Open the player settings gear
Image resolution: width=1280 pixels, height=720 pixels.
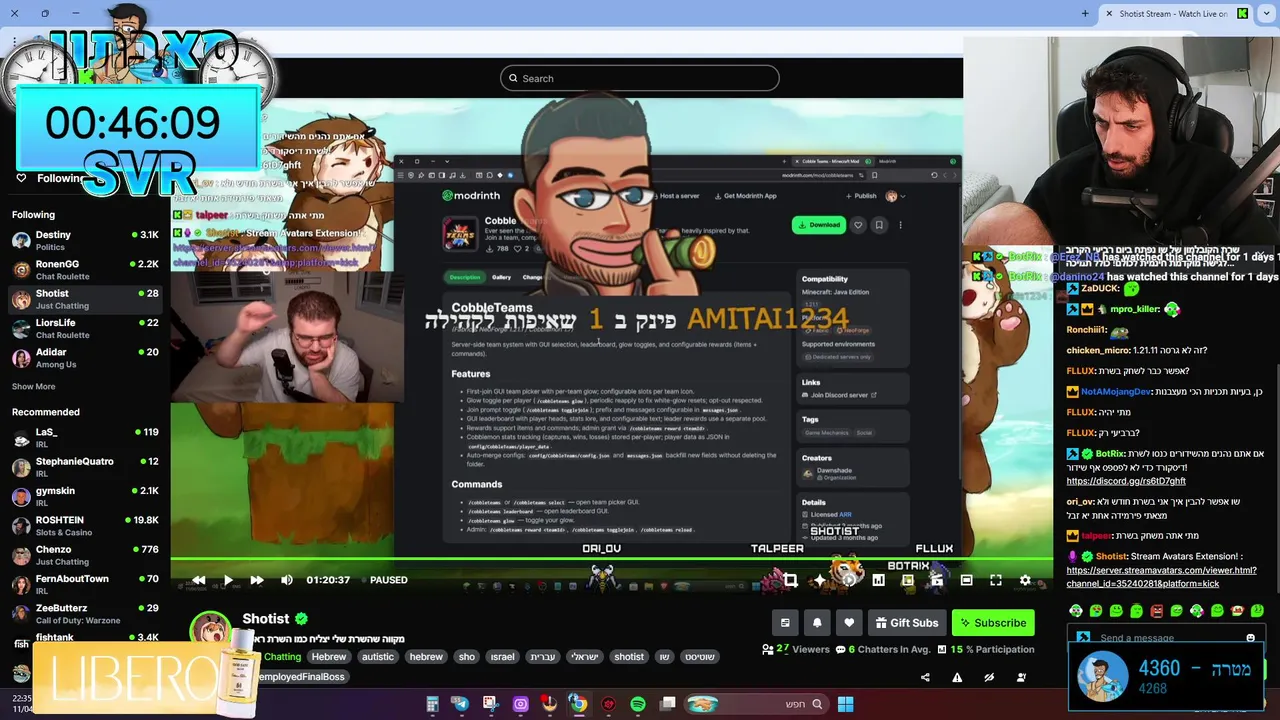(x=1025, y=580)
